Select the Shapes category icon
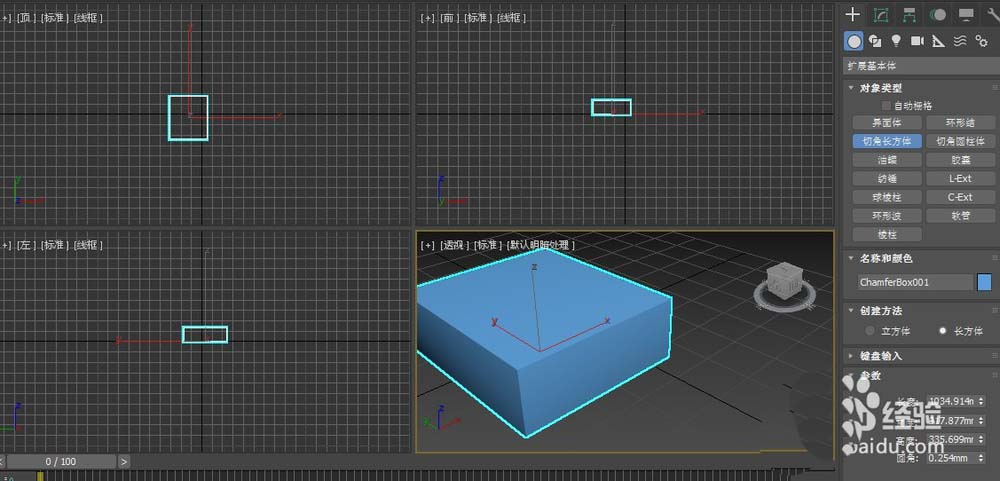Viewport: 1000px width, 481px height. click(x=875, y=41)
